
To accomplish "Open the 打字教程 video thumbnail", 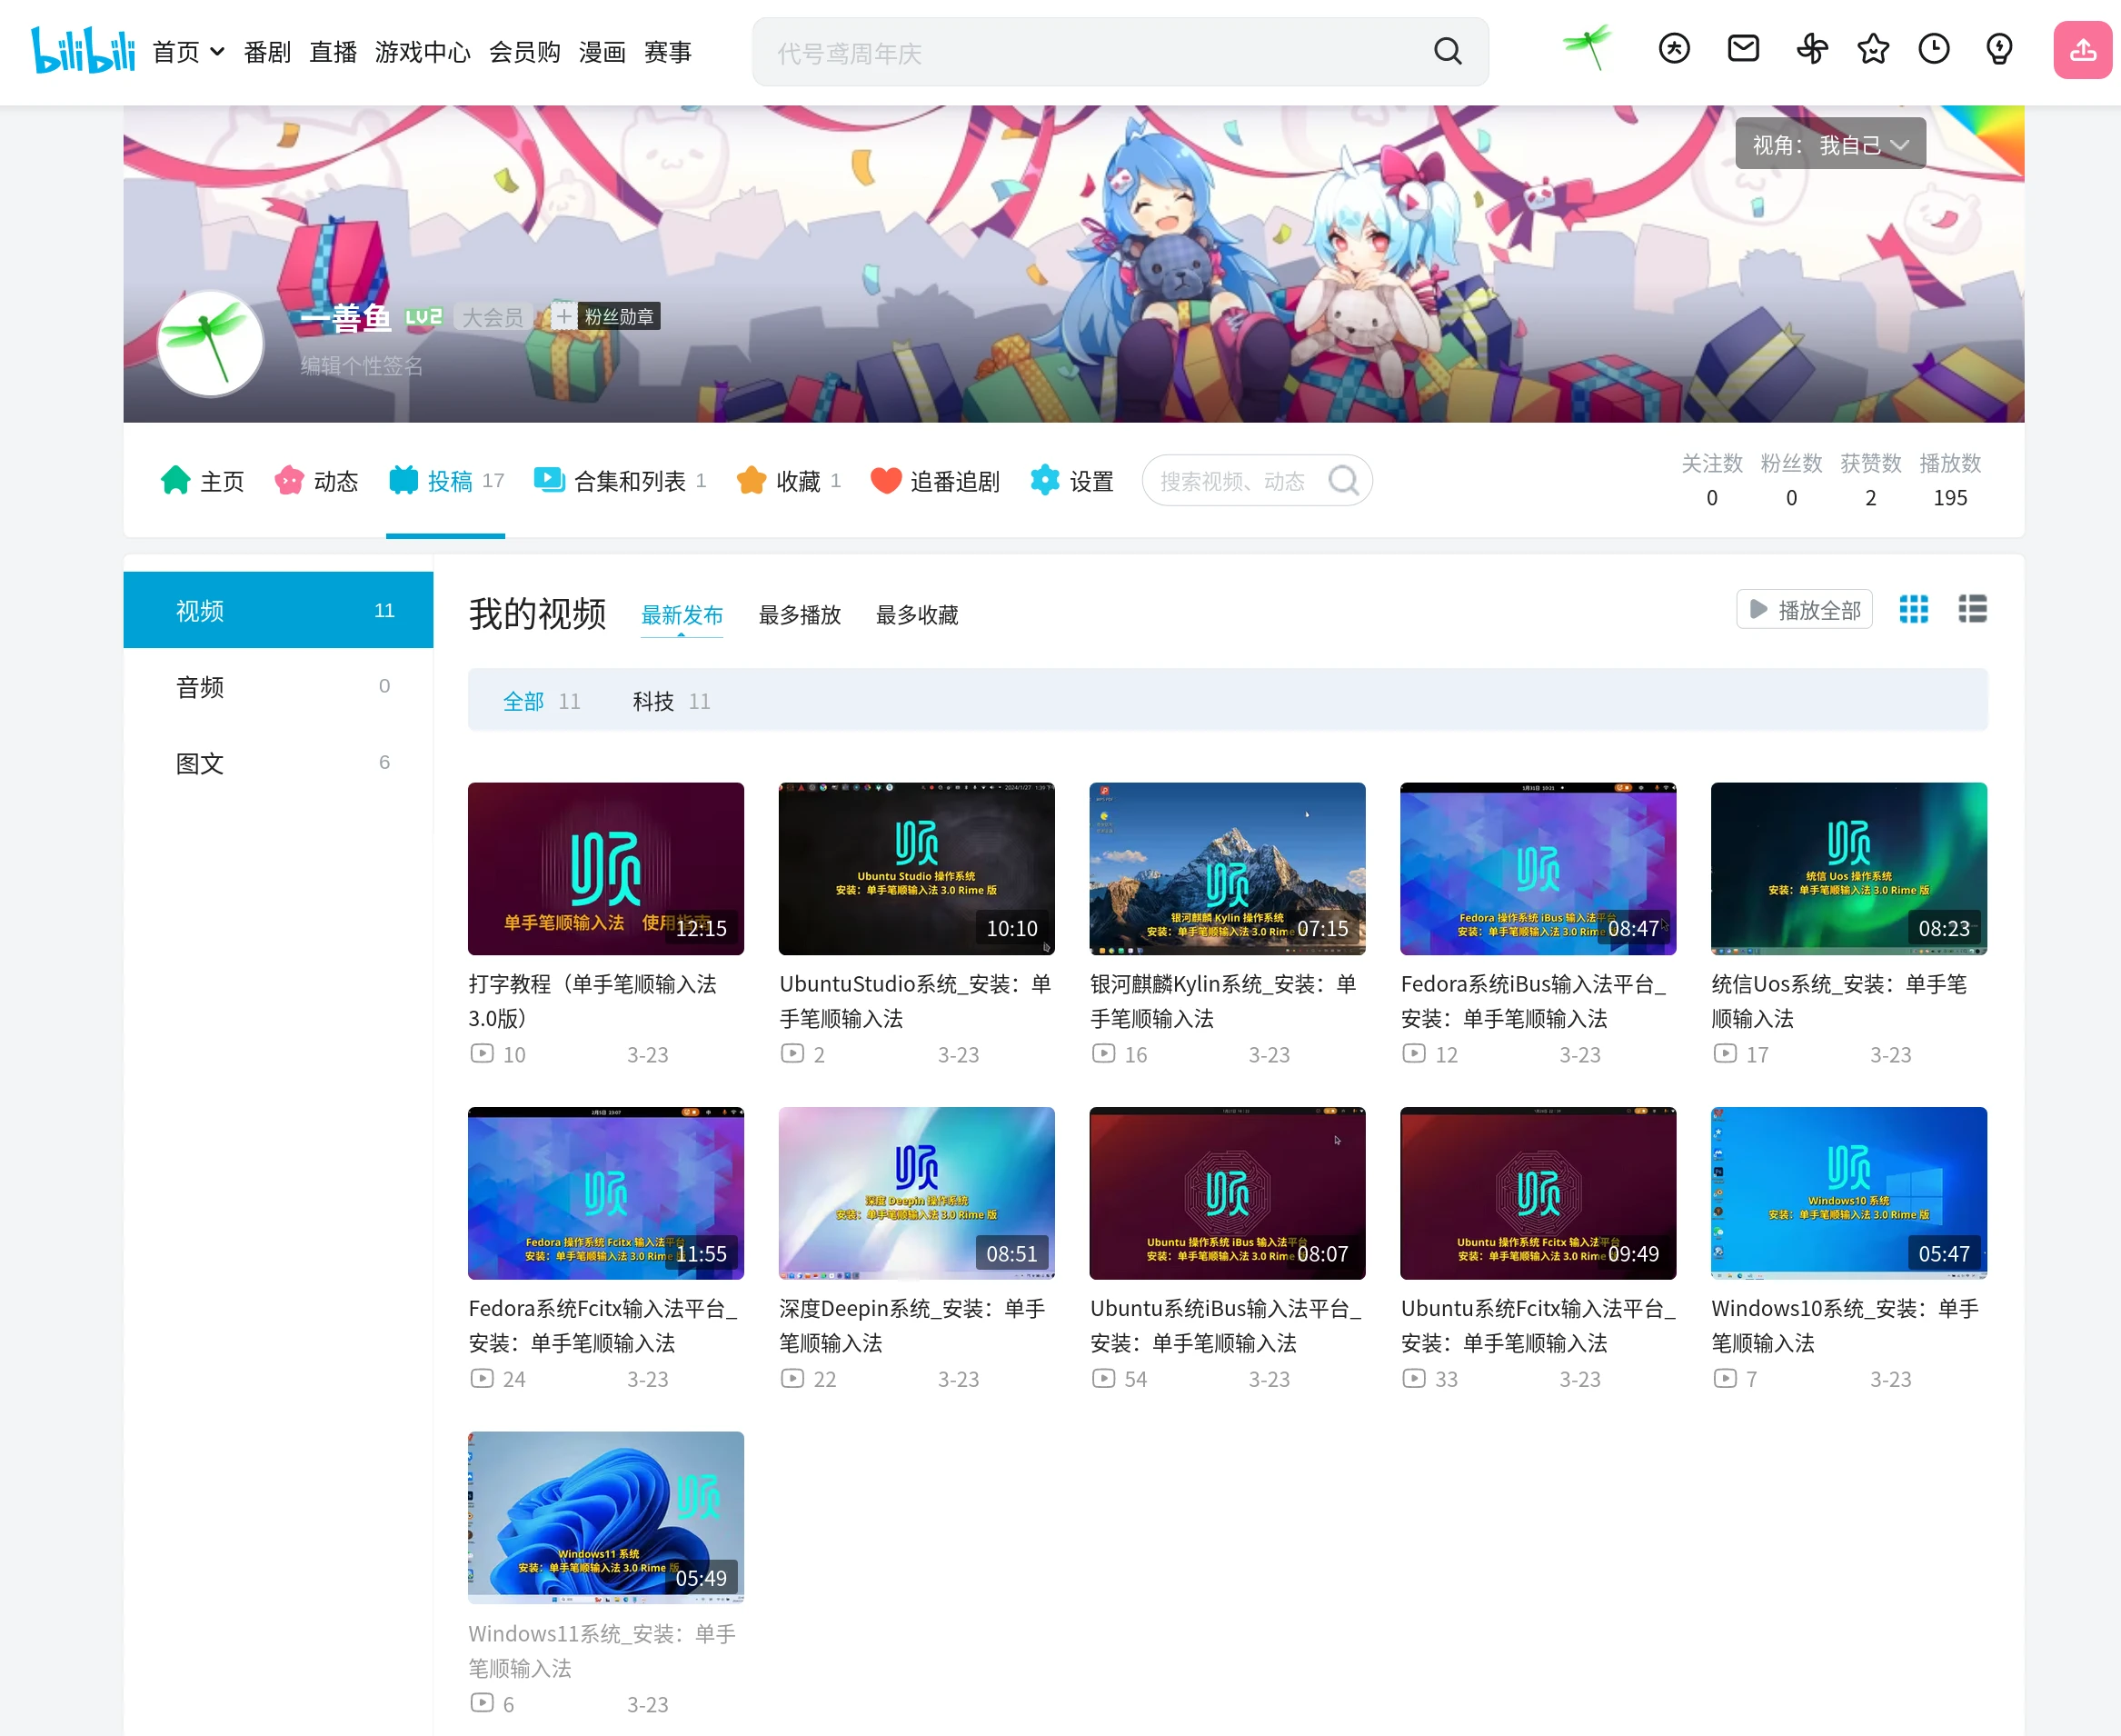I will tap(605, 868).
